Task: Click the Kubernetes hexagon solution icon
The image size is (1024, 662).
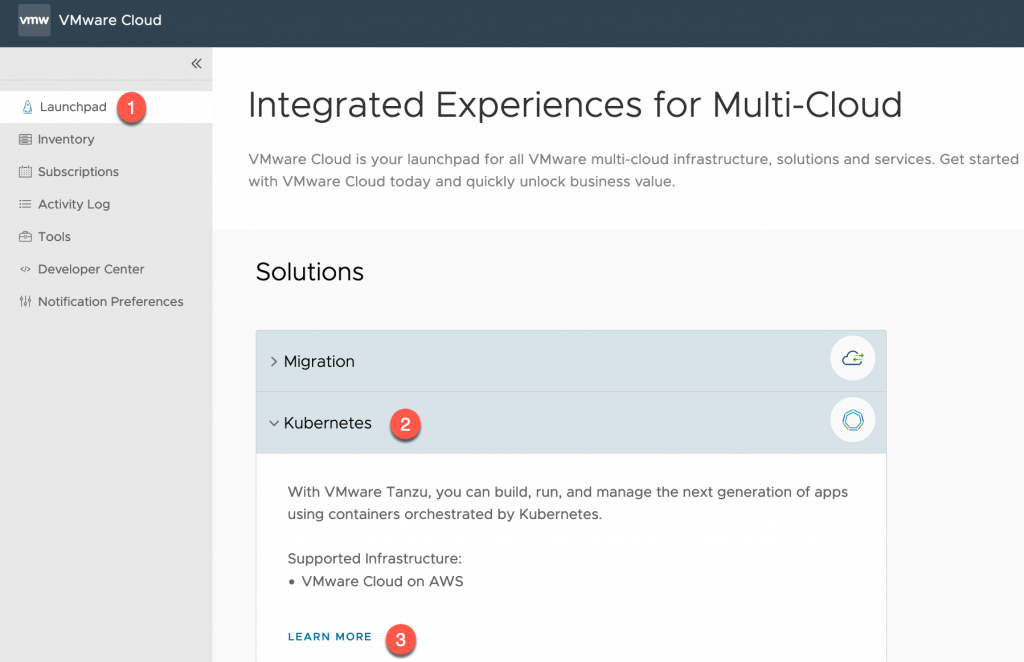Action: (852, 420)
